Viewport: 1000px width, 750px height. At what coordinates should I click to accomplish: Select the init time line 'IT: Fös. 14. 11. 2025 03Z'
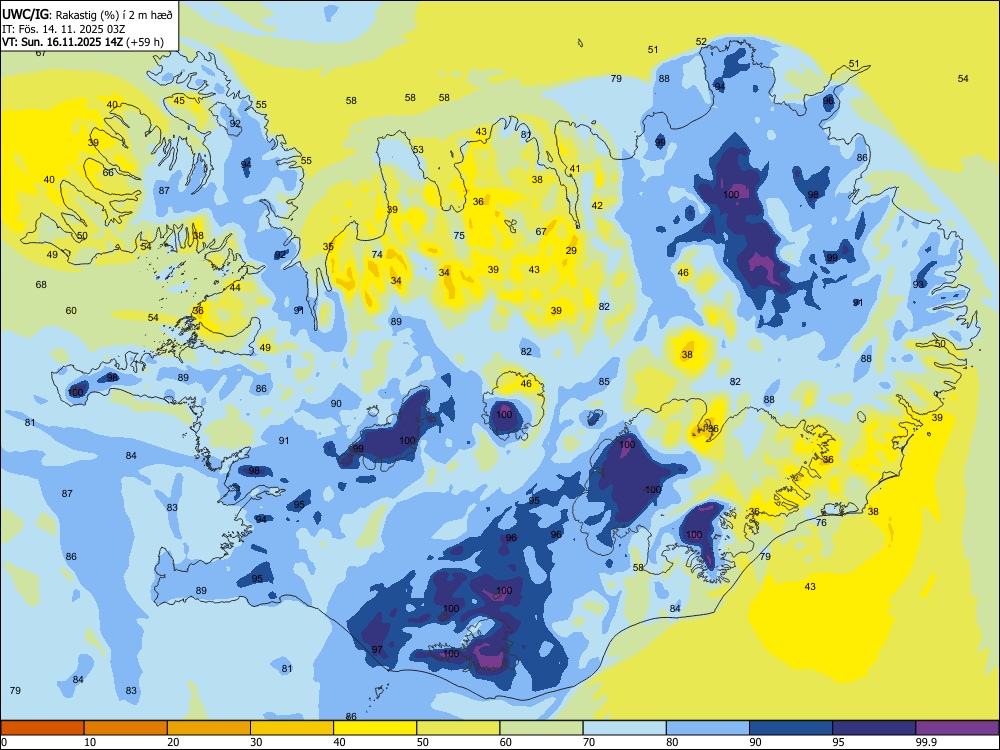coord(62,29)
